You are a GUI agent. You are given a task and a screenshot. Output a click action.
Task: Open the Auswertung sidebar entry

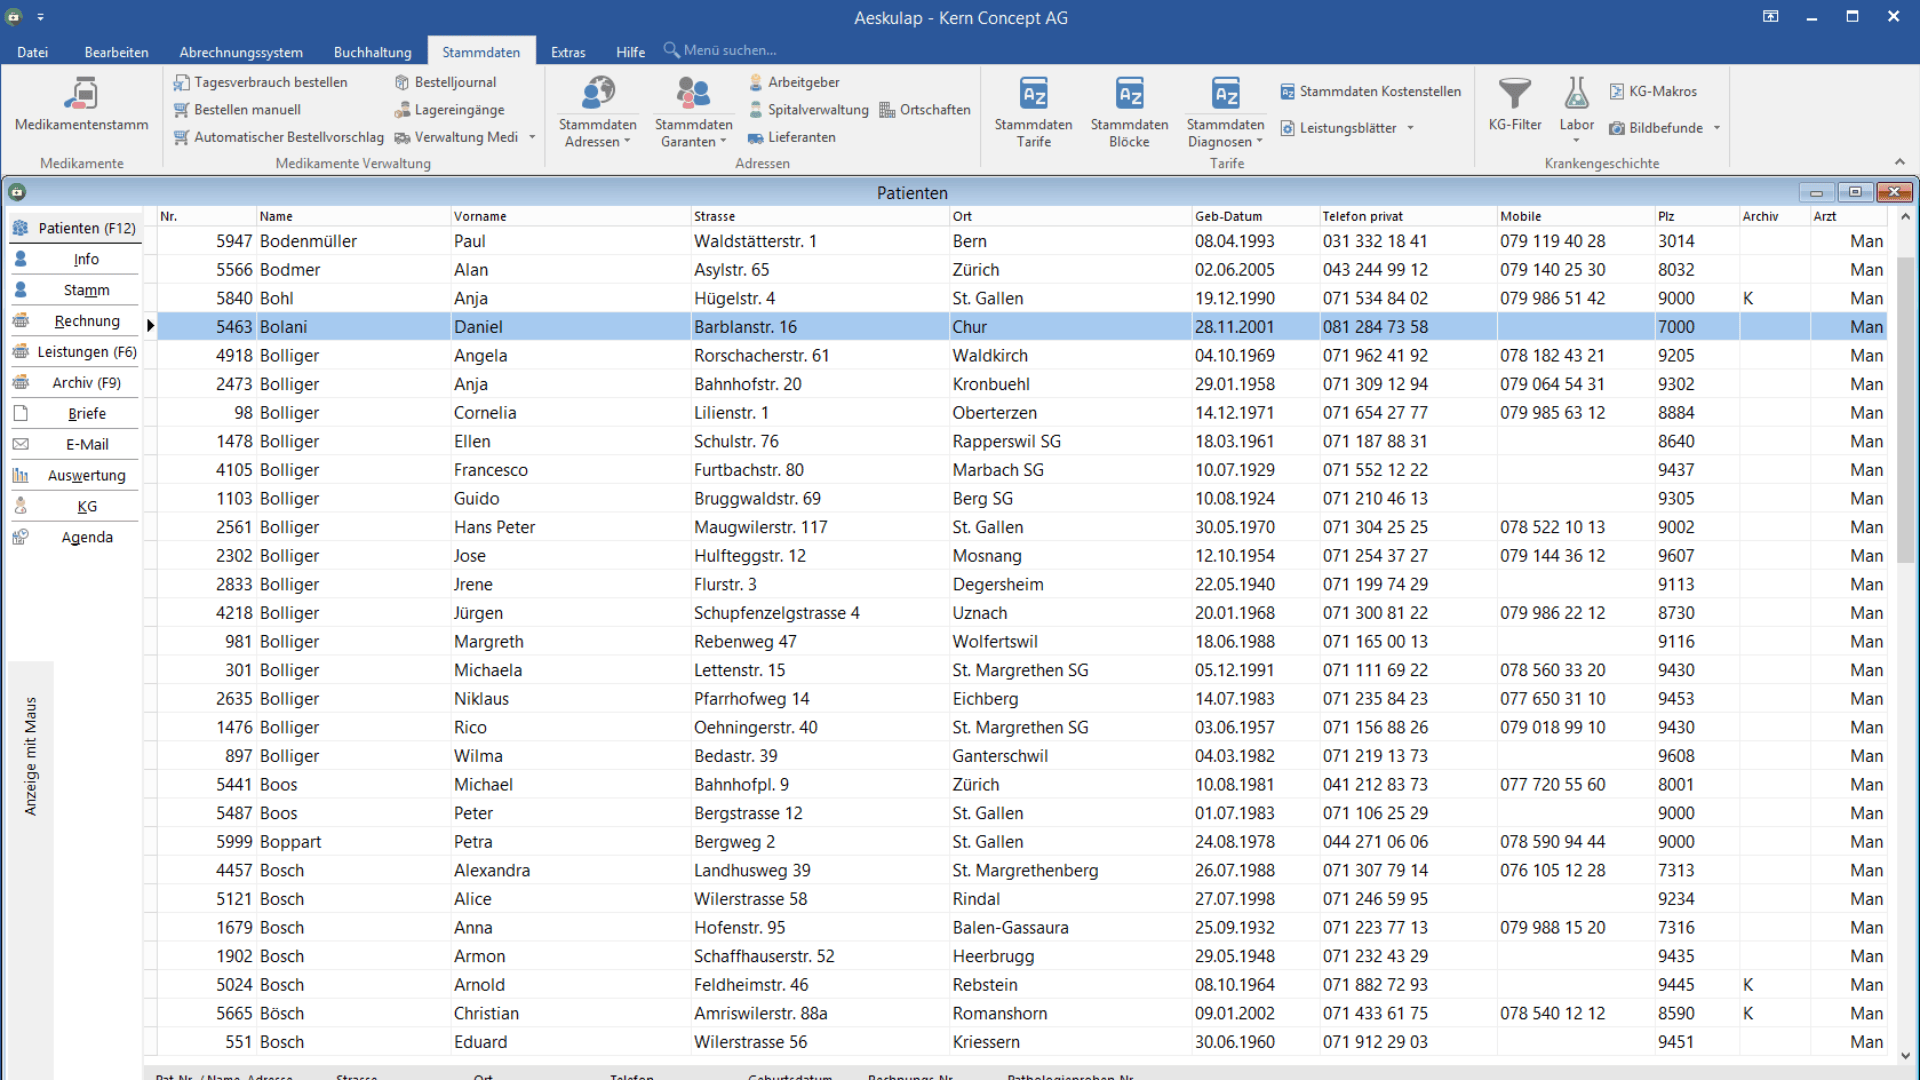click(x=87, y=475)
